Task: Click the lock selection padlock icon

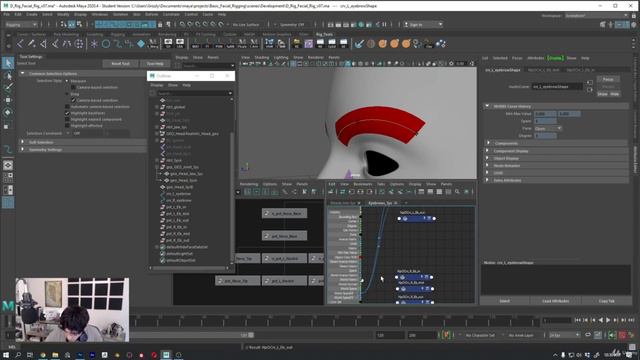Action: point(160,24)
